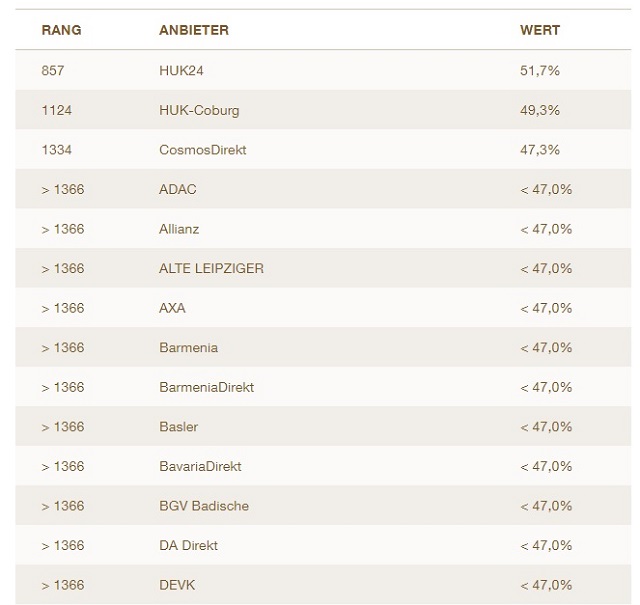Sort by the ANBIETER column header
640x605 pixels.
click(194, 30)
